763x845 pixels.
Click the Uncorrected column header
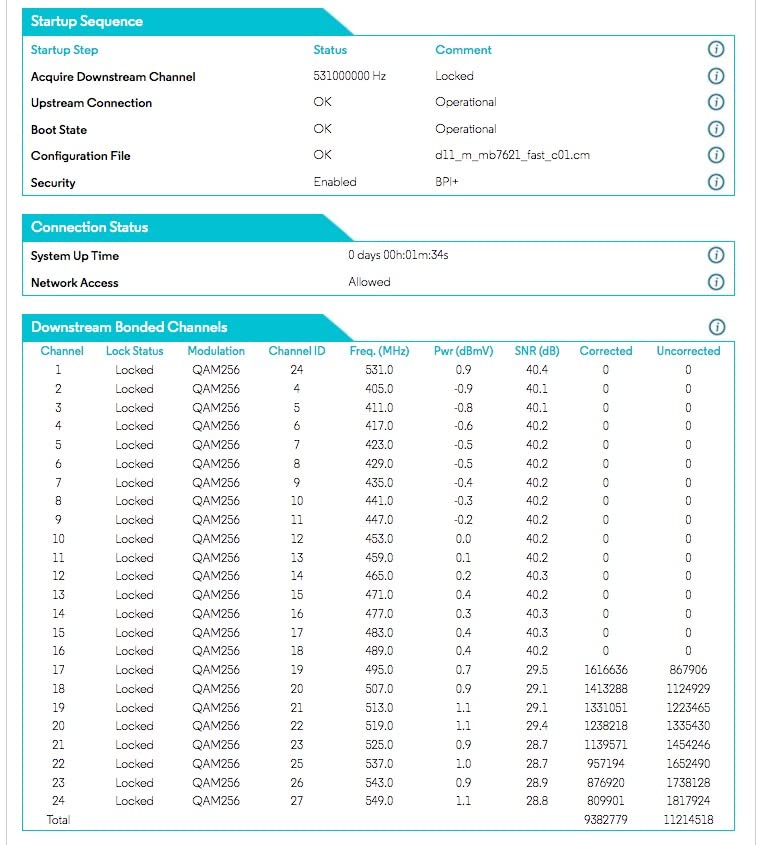point(688,351)
